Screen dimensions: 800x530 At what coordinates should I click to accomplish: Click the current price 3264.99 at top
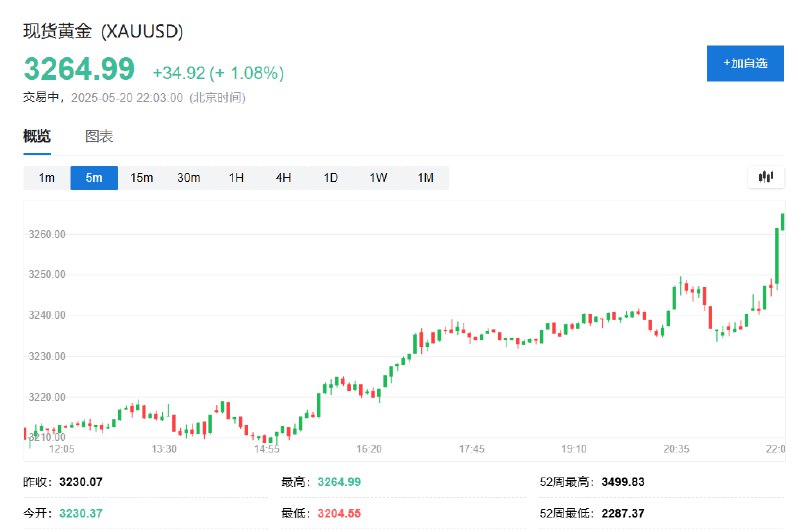[79, 69]
